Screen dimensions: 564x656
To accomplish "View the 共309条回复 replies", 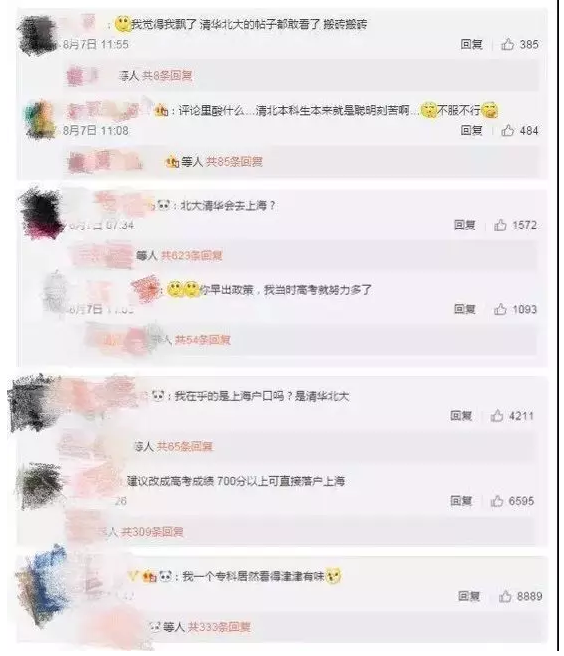I will click(x=152, y=532).
